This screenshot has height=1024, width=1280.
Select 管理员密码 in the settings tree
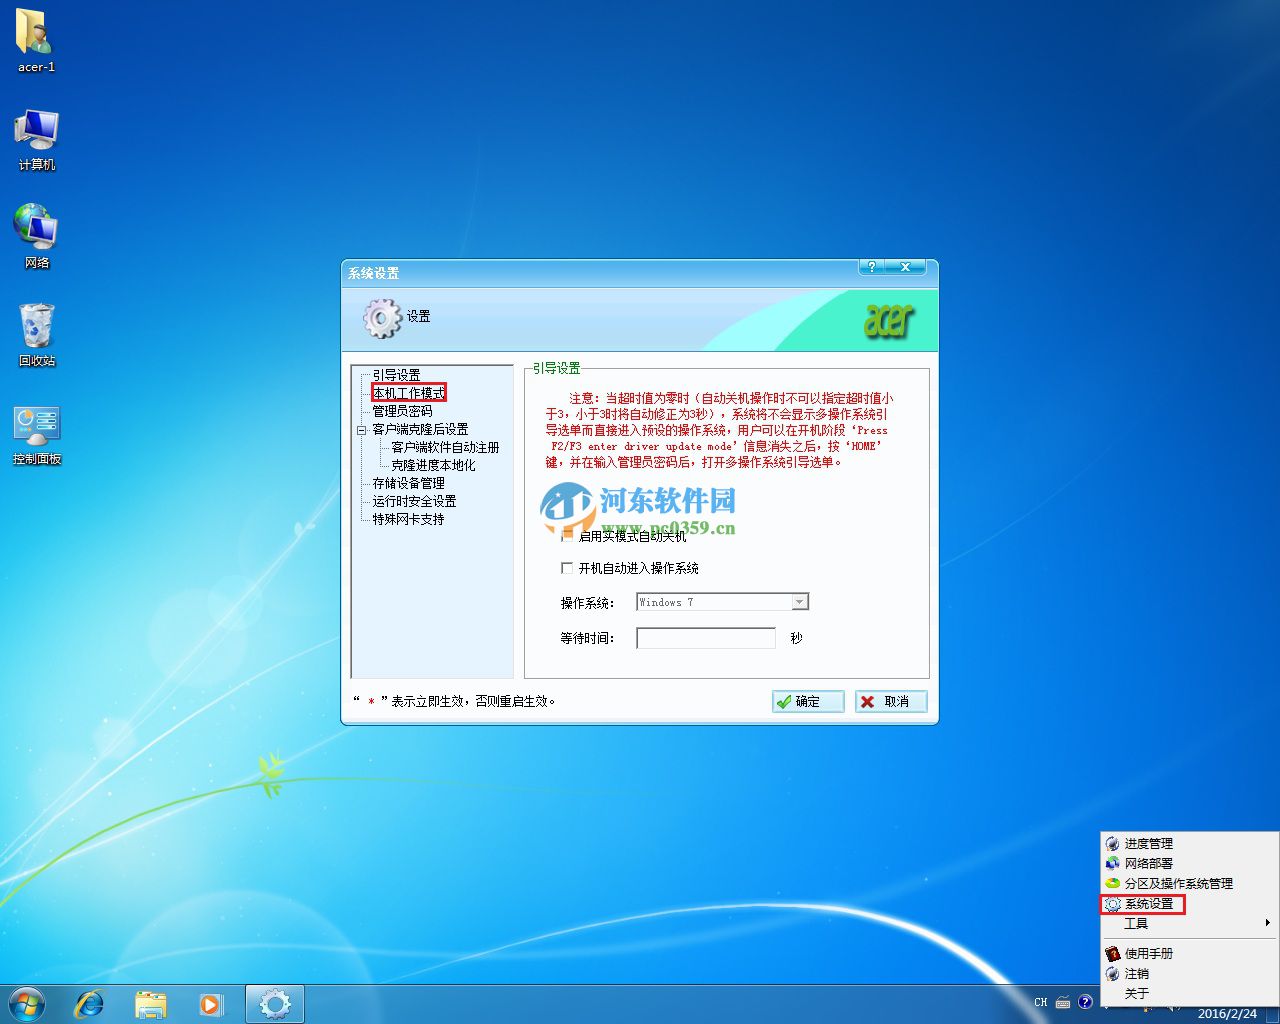pos(402,411)
